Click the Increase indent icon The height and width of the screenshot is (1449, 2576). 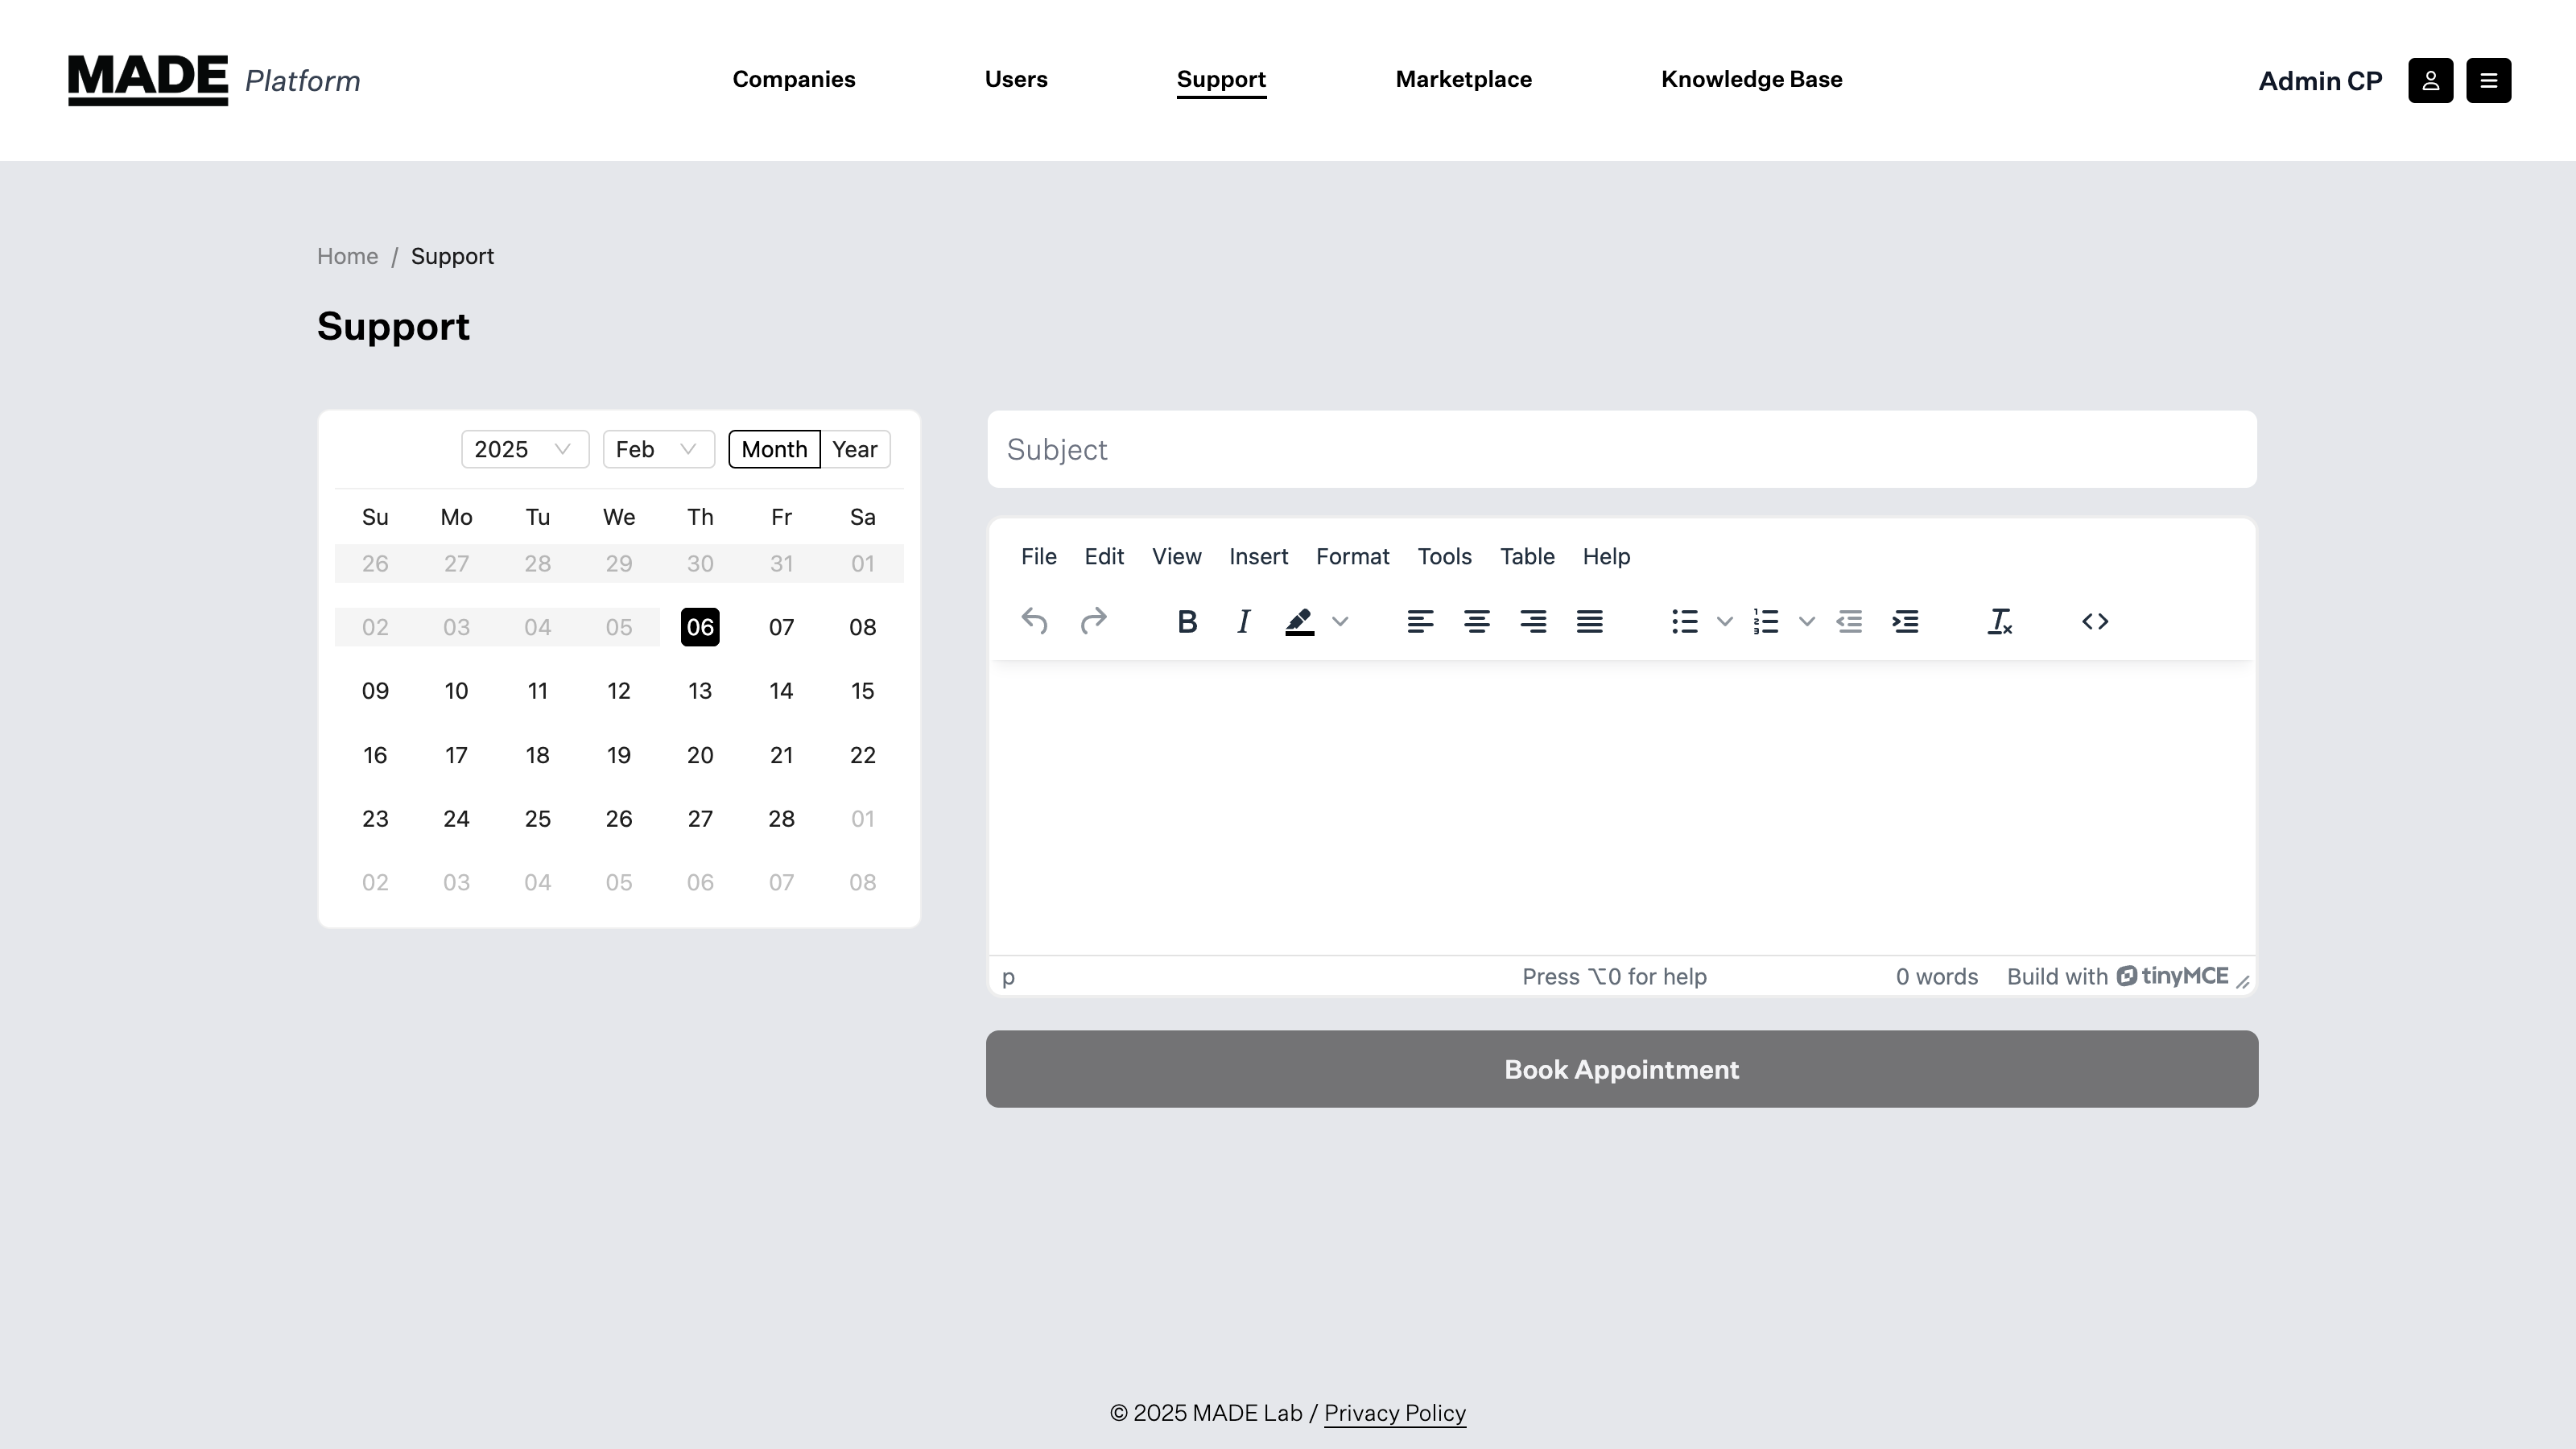[1905, 622]
